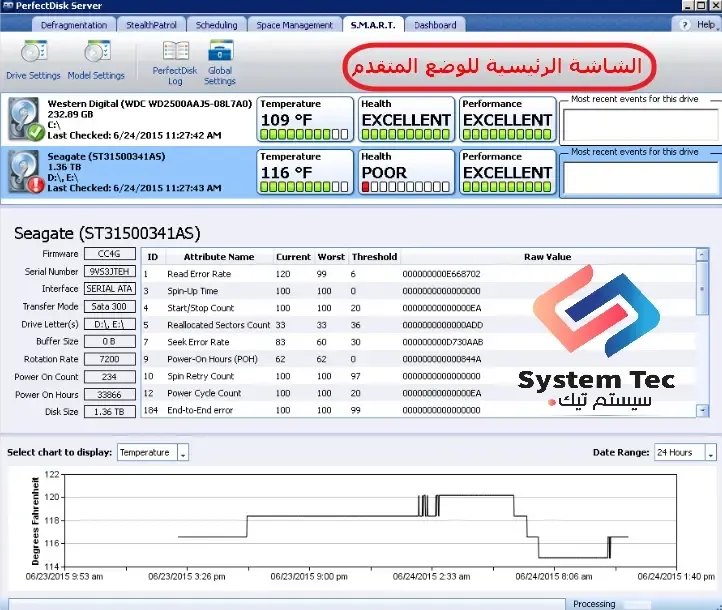Viewport: 722px width, 610px height.
Task: Select the Spin-Up Time row
Action: tap(419, 291)
